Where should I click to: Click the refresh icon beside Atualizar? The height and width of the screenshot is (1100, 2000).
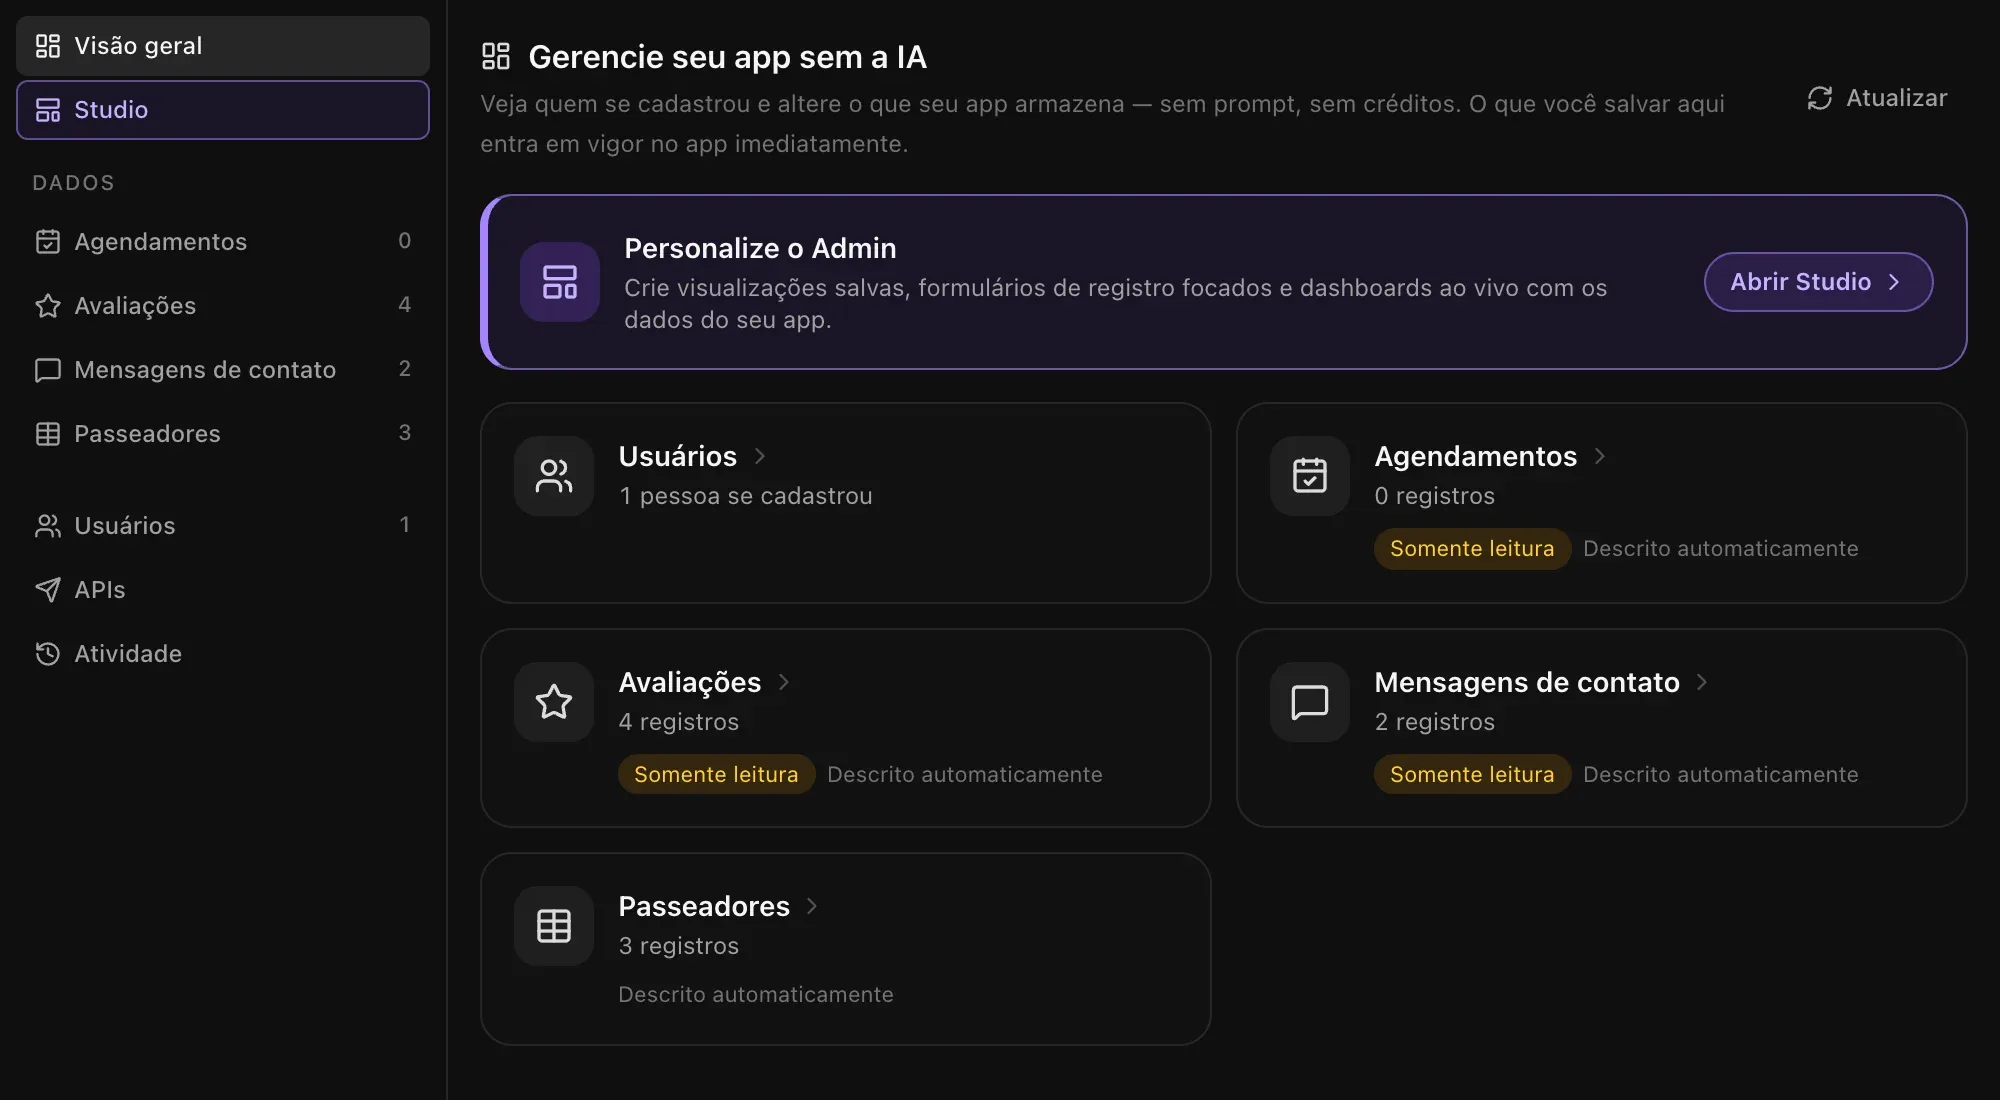[x=1820, y=98]
